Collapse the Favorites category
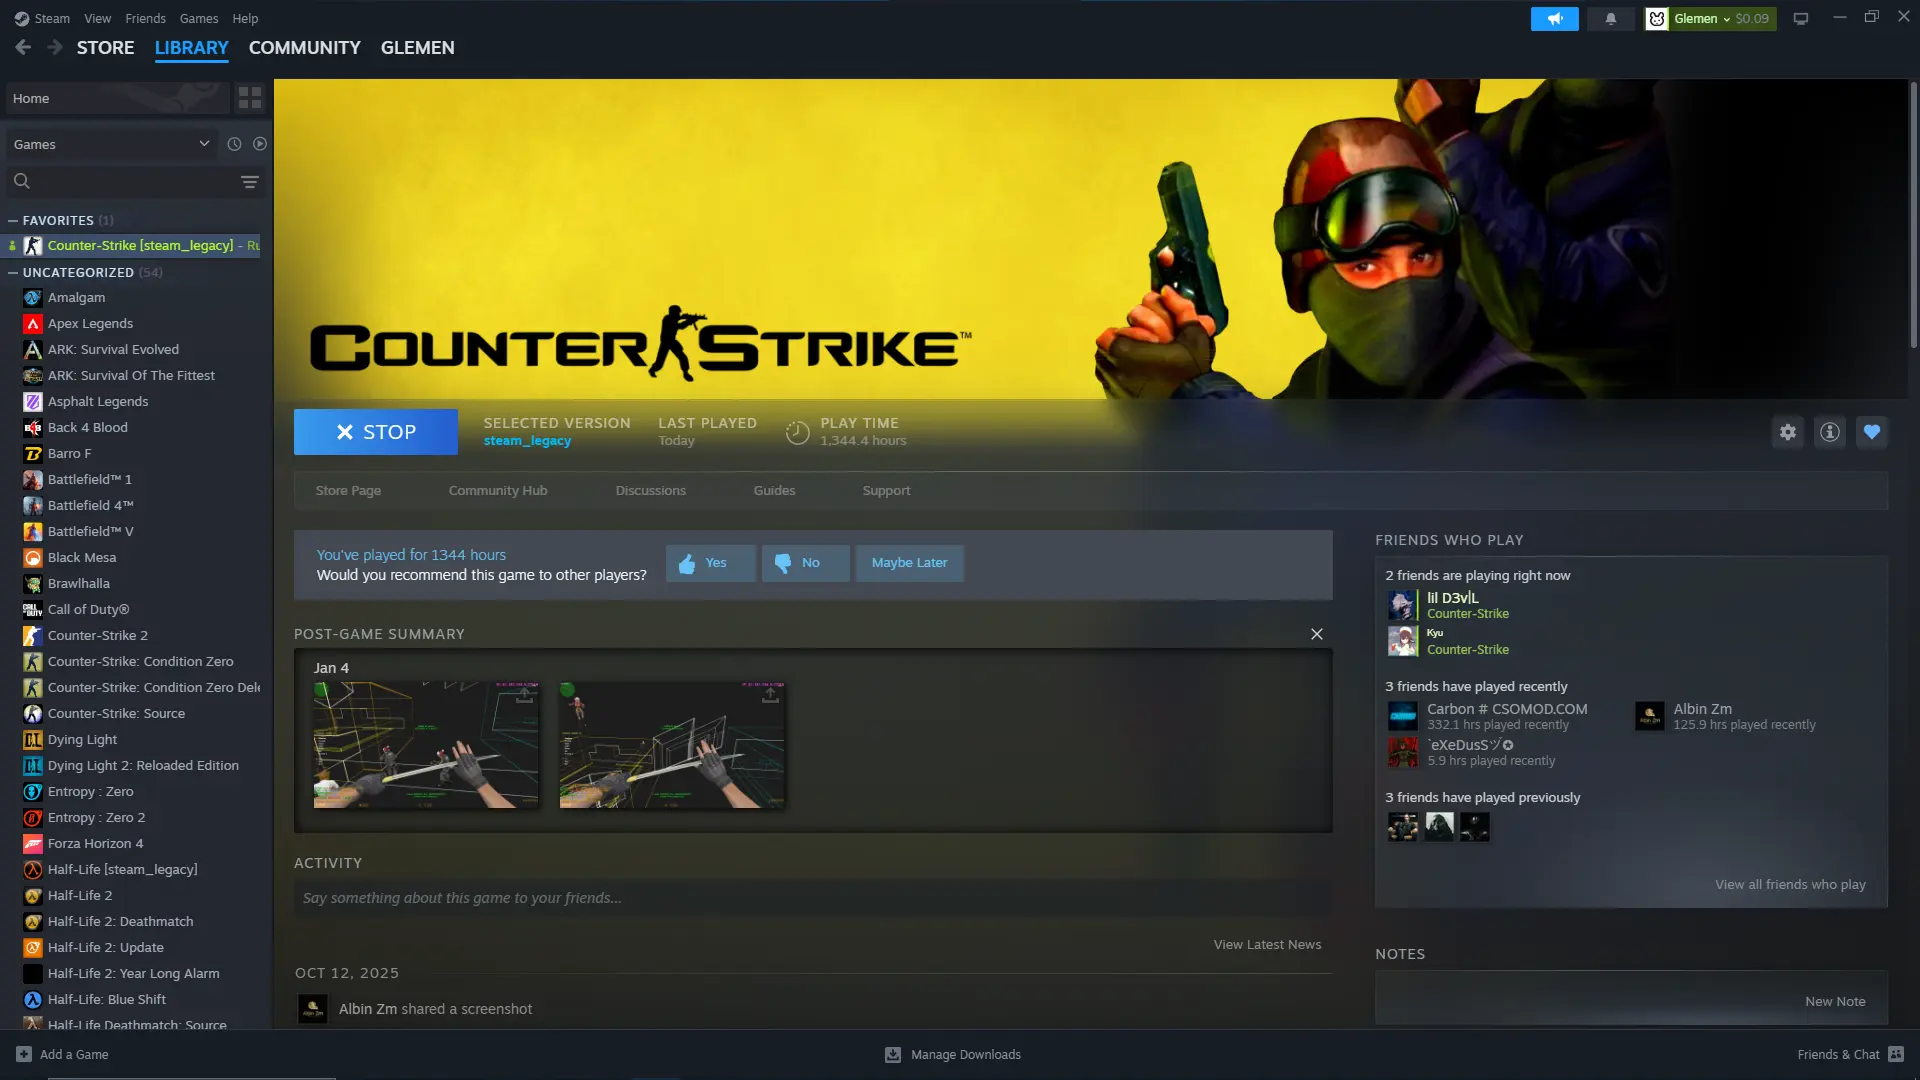This screenshot has height=1080, width=1920. (13, 220)
